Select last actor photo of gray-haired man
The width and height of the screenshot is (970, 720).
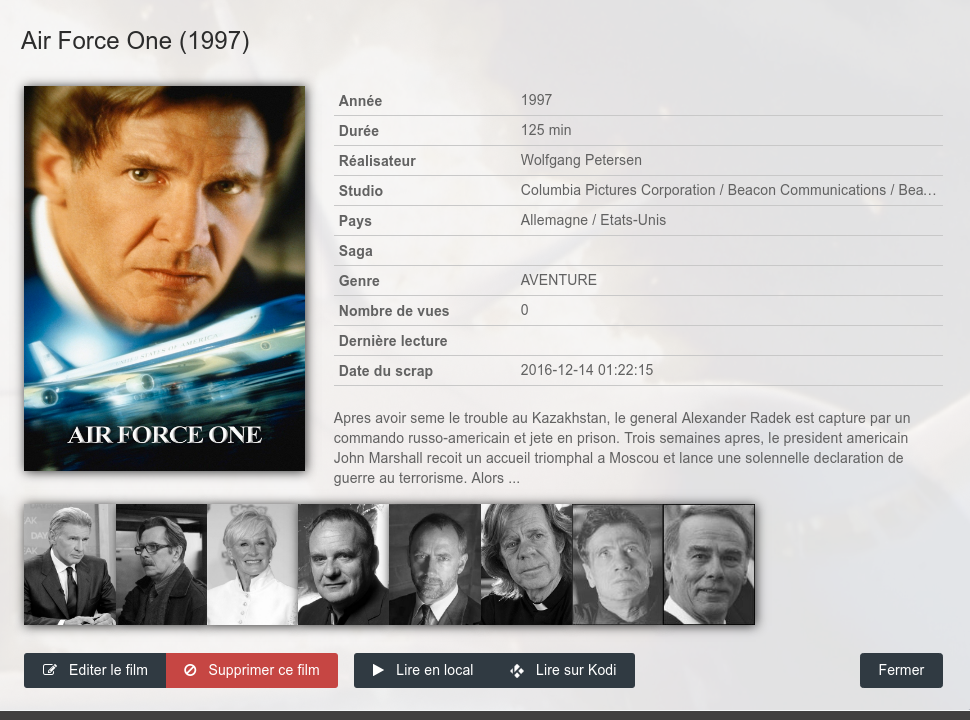[709, 564]
